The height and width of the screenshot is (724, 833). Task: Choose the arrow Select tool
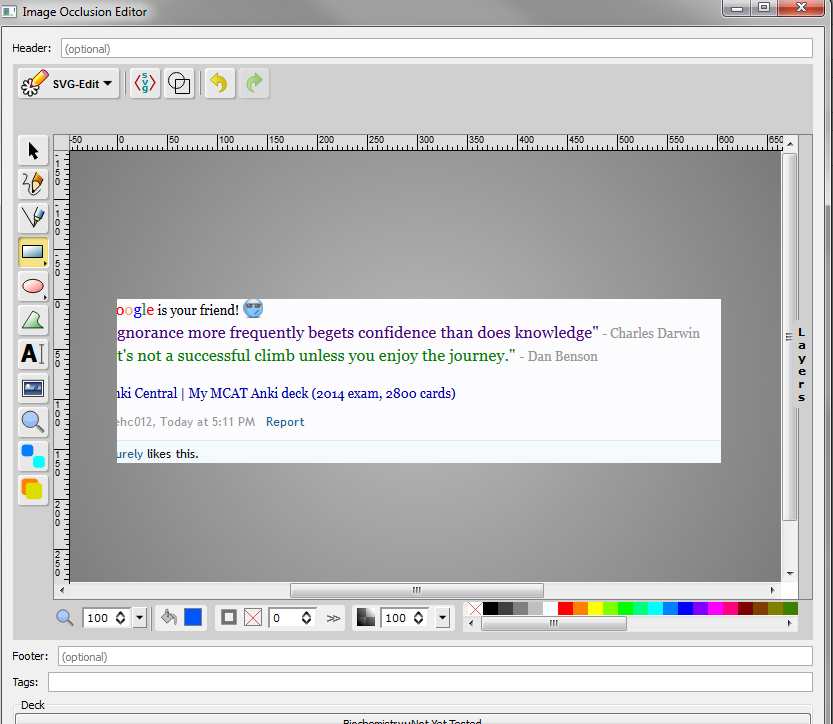33,151
